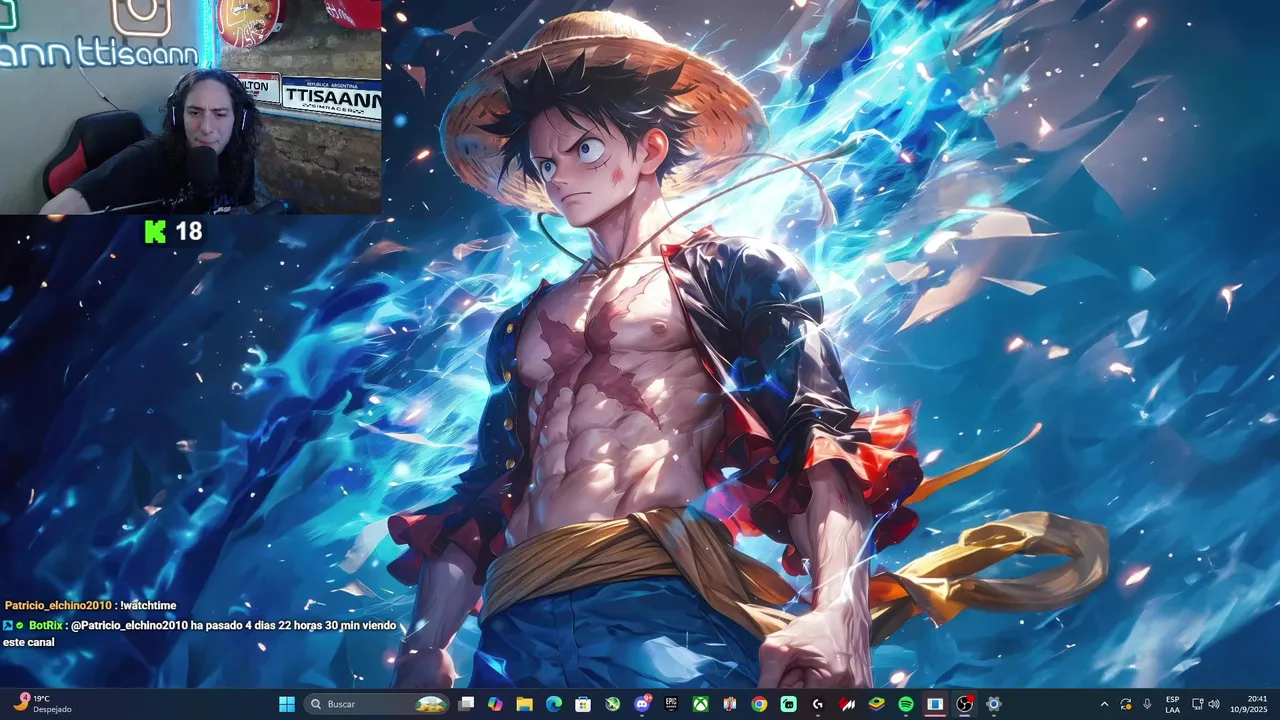Launch Google Chrome
Screen dimensions: 1280x720
point(759,704)
